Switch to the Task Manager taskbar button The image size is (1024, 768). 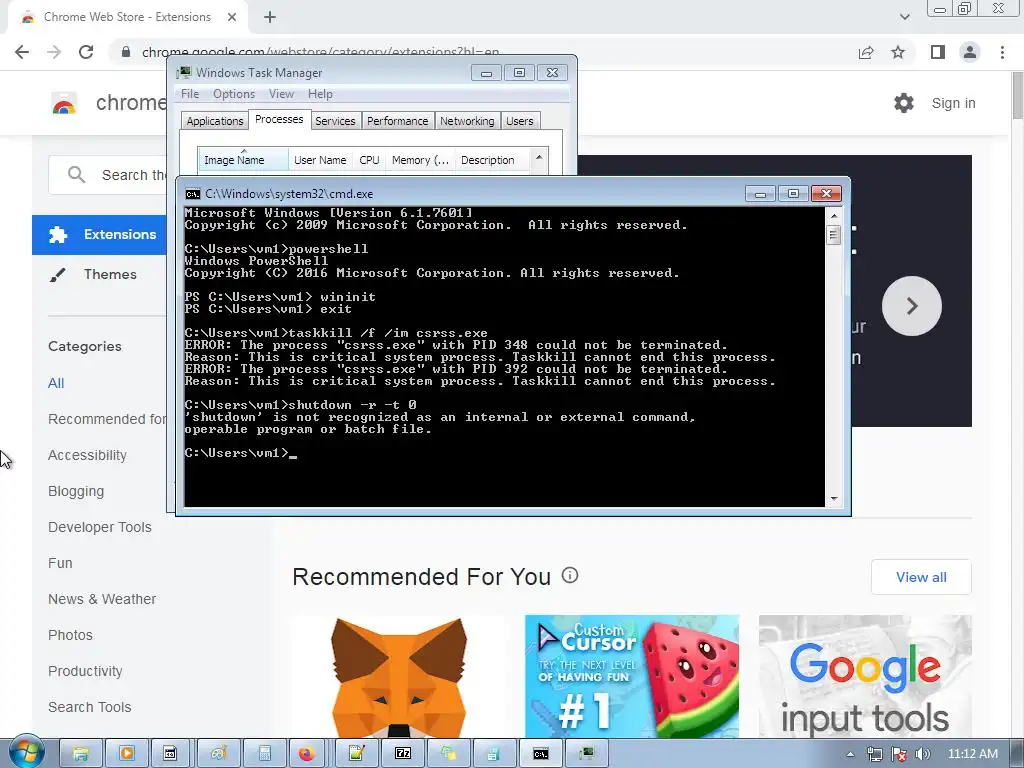pos(586,754)
